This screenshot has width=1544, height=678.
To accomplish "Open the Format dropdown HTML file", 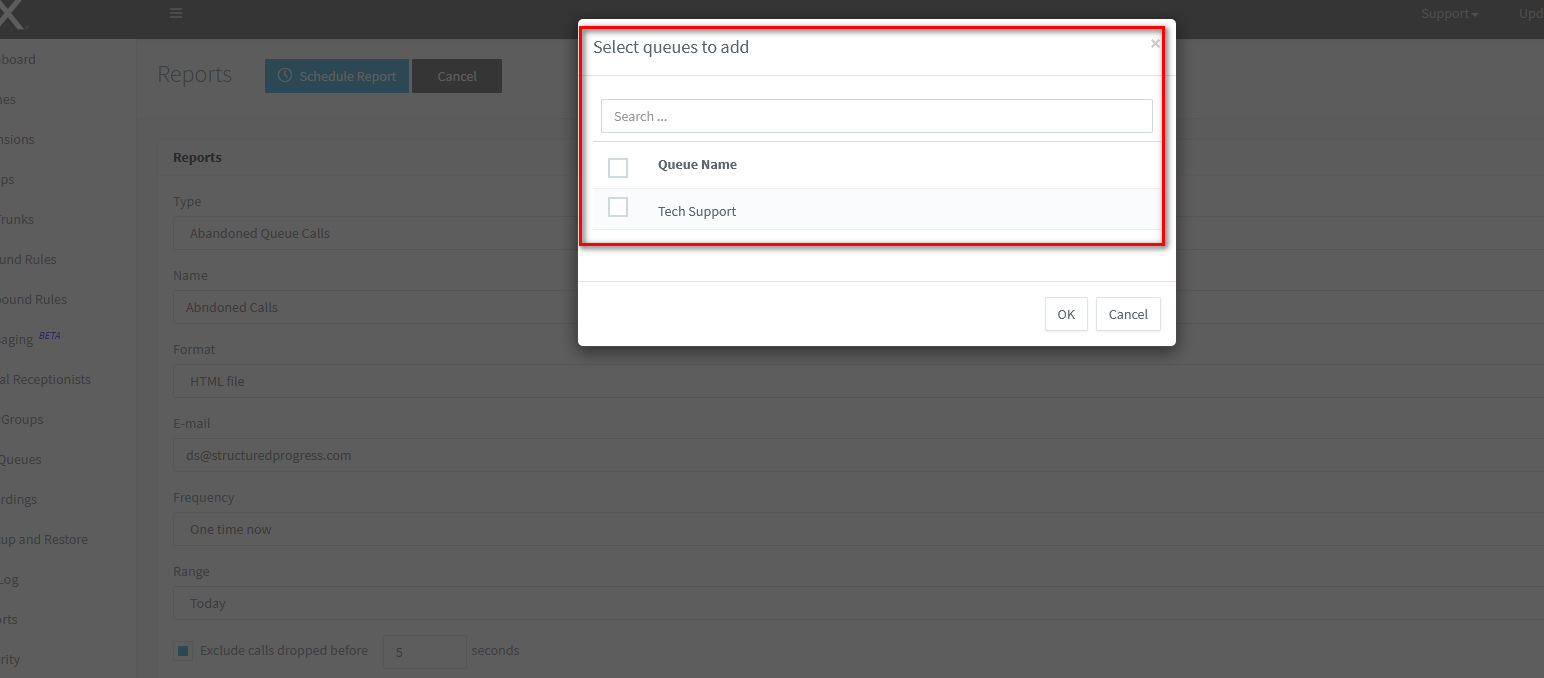I will [860, 381].
